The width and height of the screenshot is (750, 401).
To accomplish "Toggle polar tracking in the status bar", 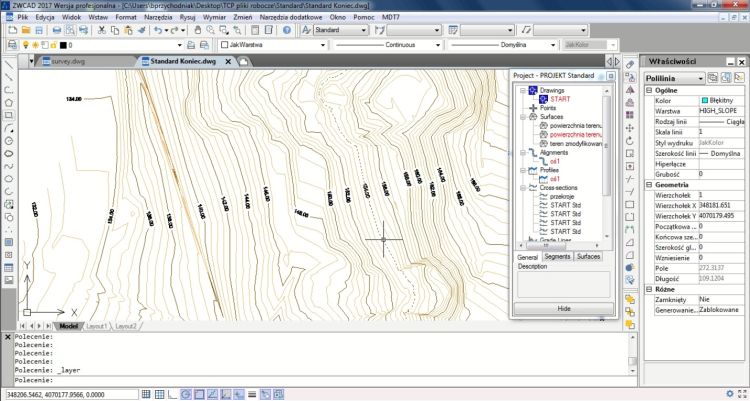I will coord(186,394).
